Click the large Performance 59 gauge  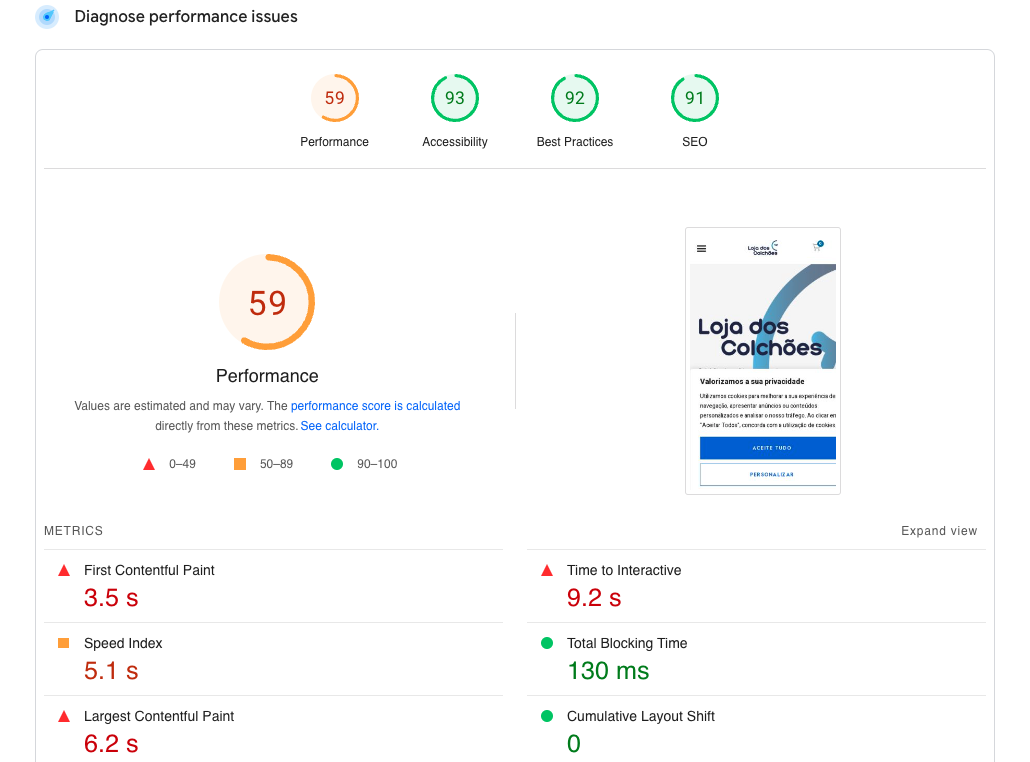point(267,302)
